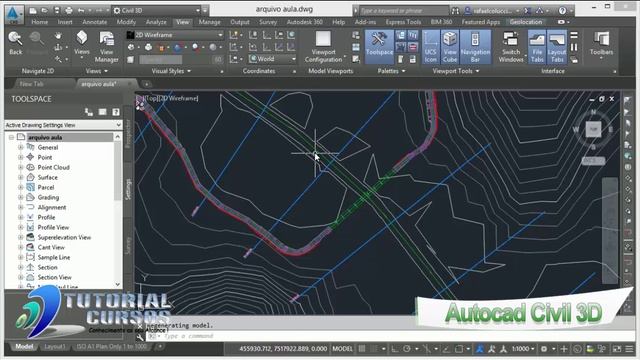Switch to the Model layout tab
This screenshot has height=360, width=640.
pos(24,347)
